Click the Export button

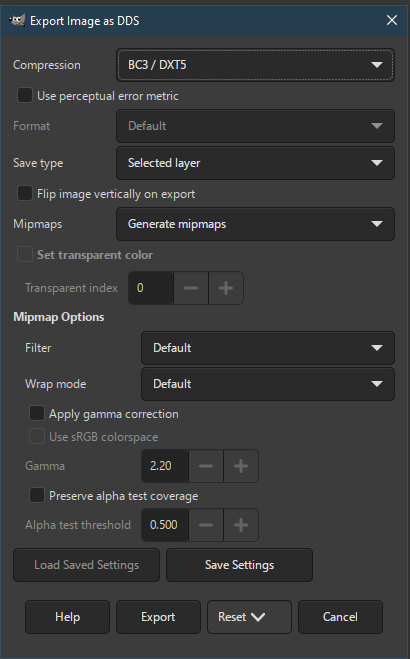tap(158, 617)
